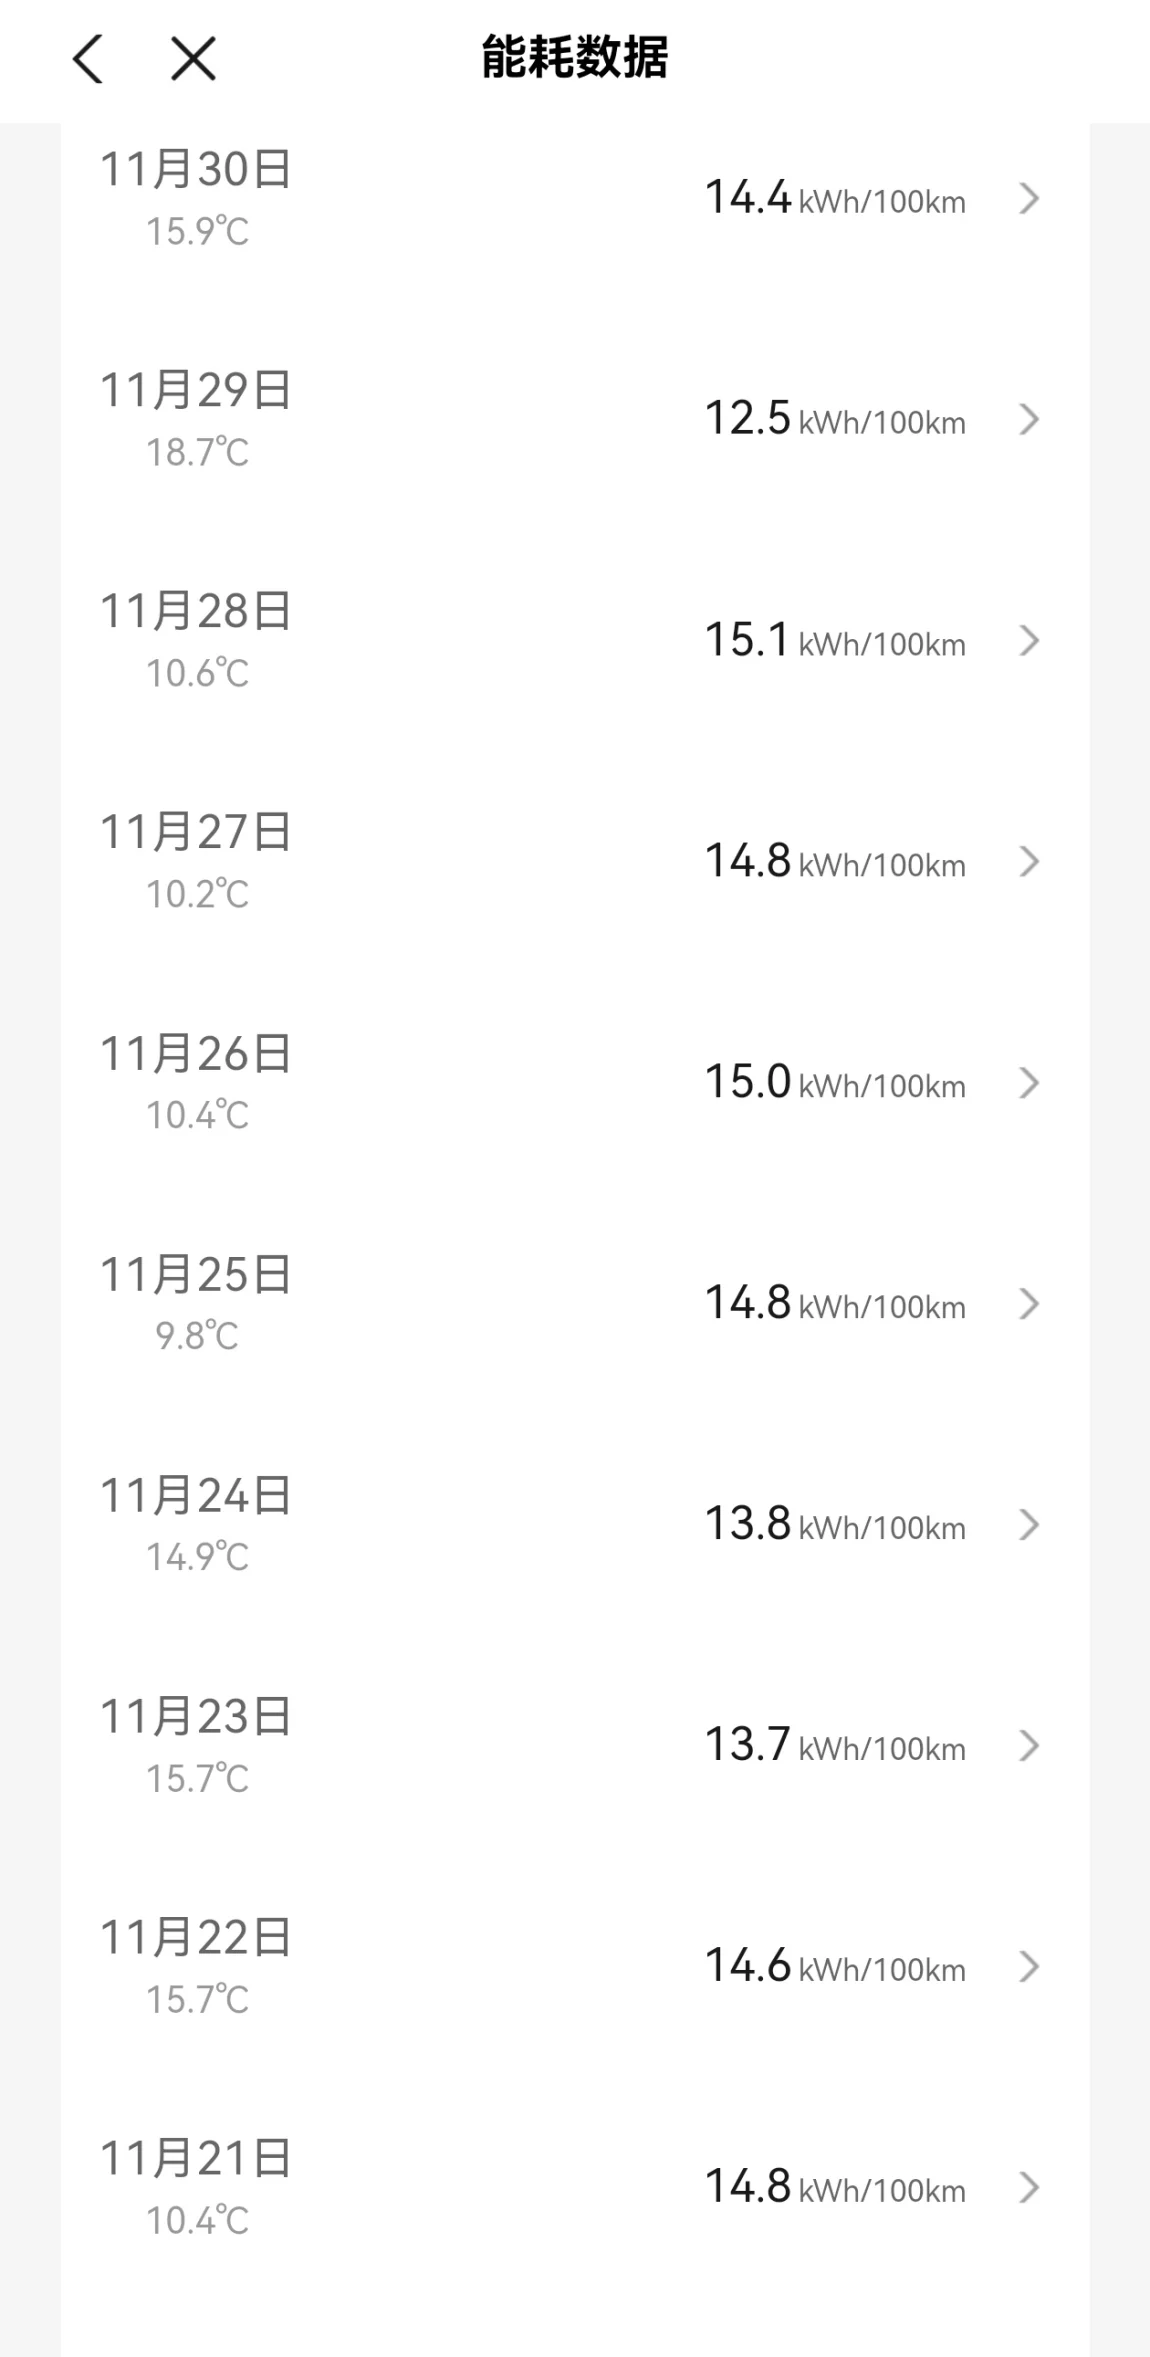Open 11月21日 detail chevron
The image size is (1150, 2357).
coord(1028,2188)
